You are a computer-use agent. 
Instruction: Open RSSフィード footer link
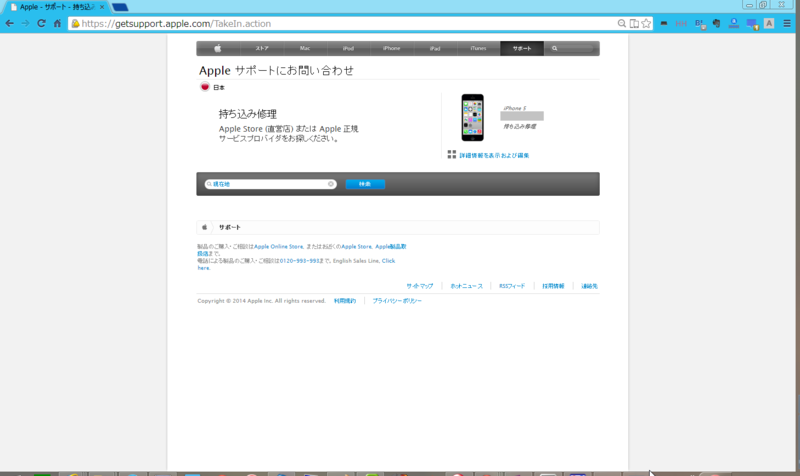(512, 286)
